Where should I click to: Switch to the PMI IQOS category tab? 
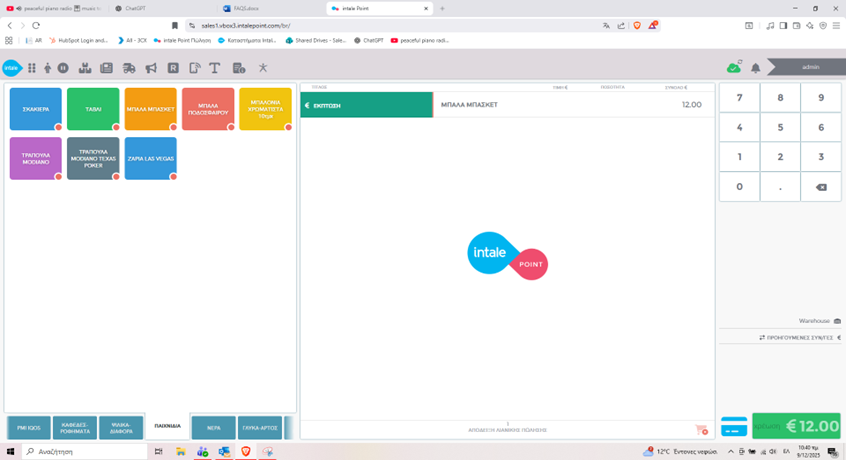tap(29, 428)
